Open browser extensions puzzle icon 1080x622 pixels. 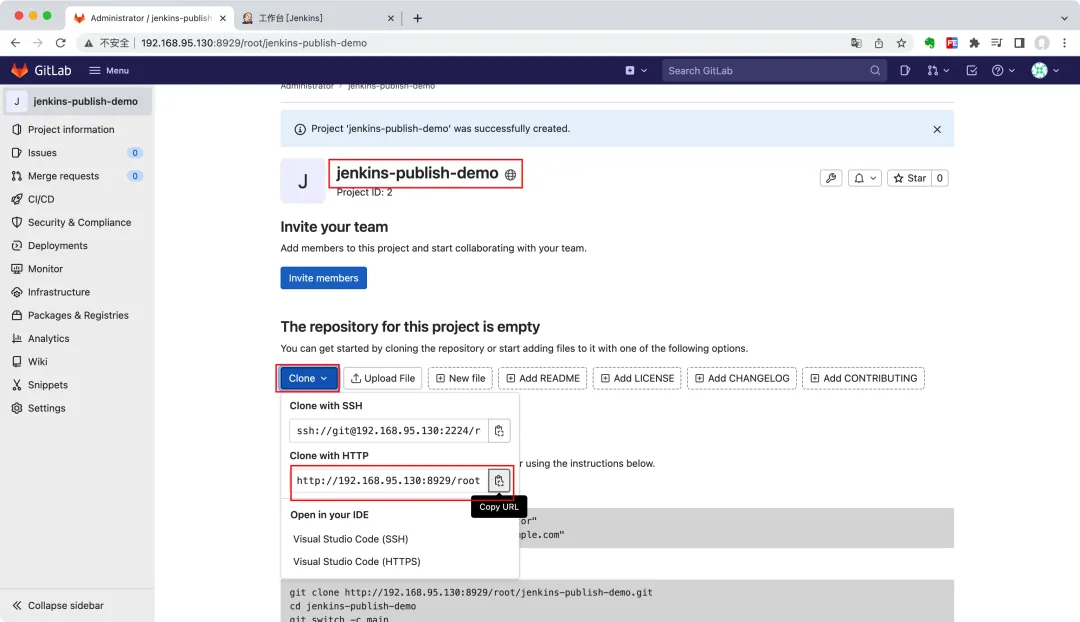[x=974, y=43]
